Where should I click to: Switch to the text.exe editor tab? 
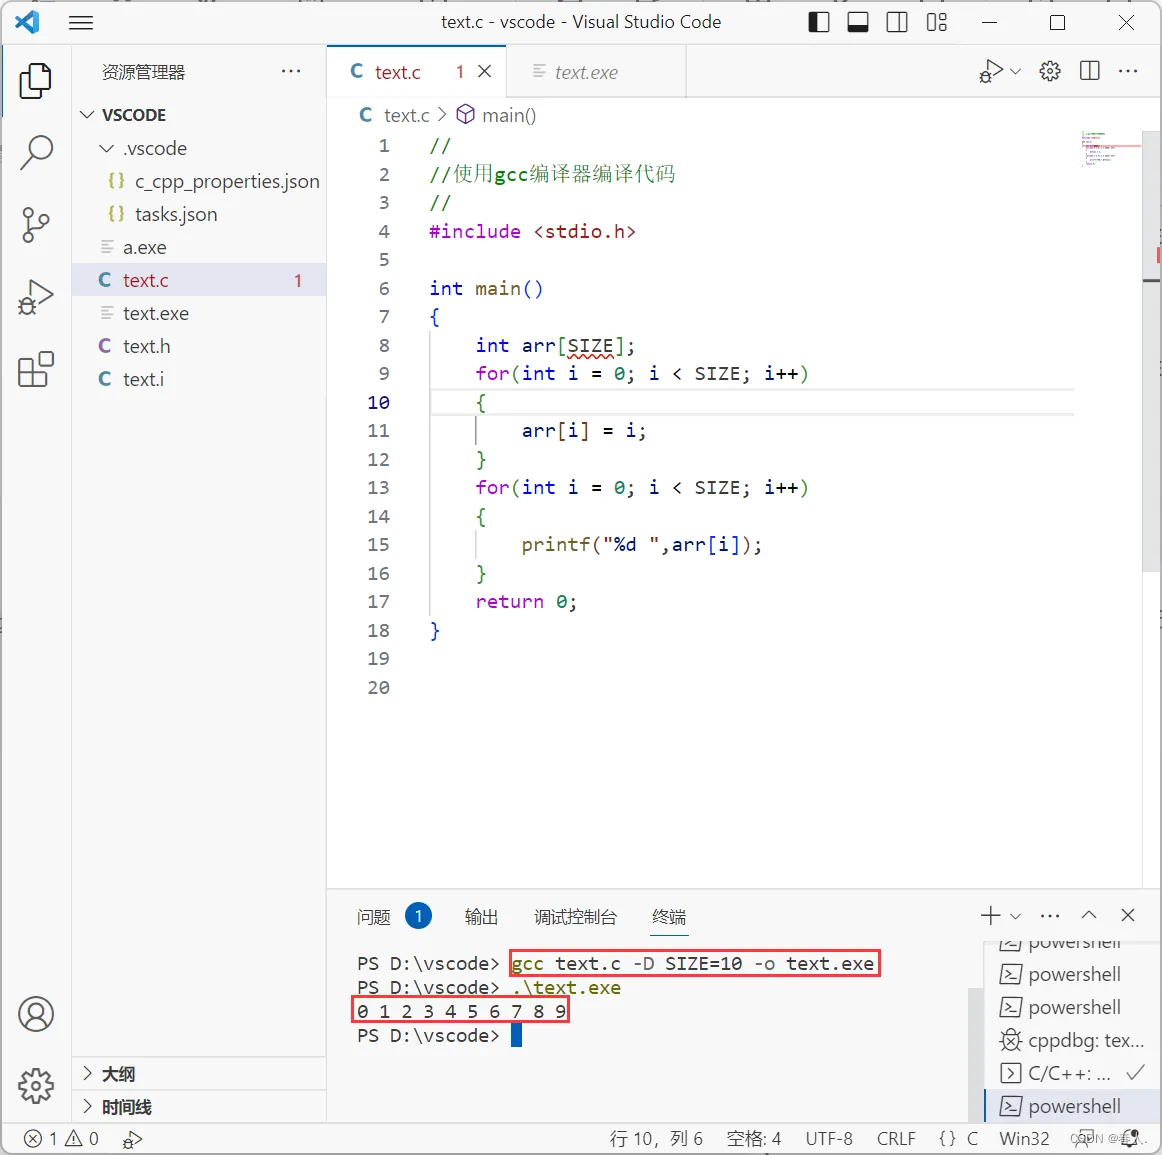(x=586, y=72)
